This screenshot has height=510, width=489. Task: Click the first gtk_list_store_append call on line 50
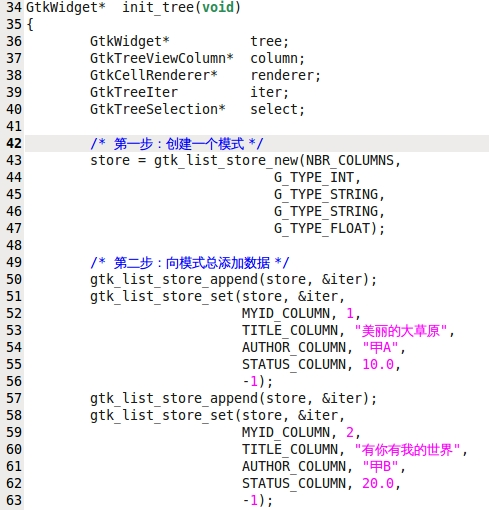point(174,280)
